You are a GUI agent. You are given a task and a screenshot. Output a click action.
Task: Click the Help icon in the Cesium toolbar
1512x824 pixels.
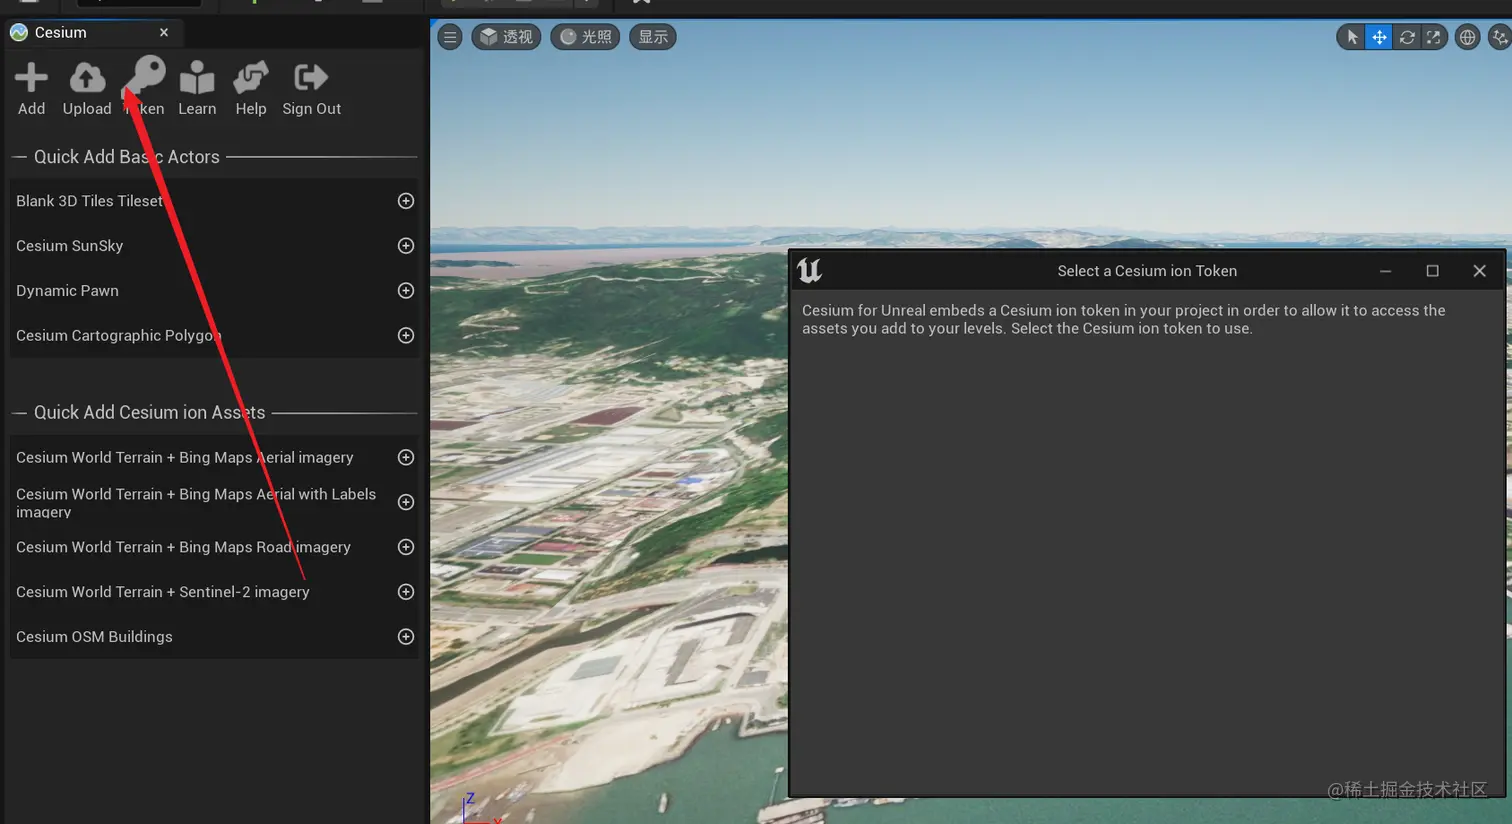click(251, 77)
